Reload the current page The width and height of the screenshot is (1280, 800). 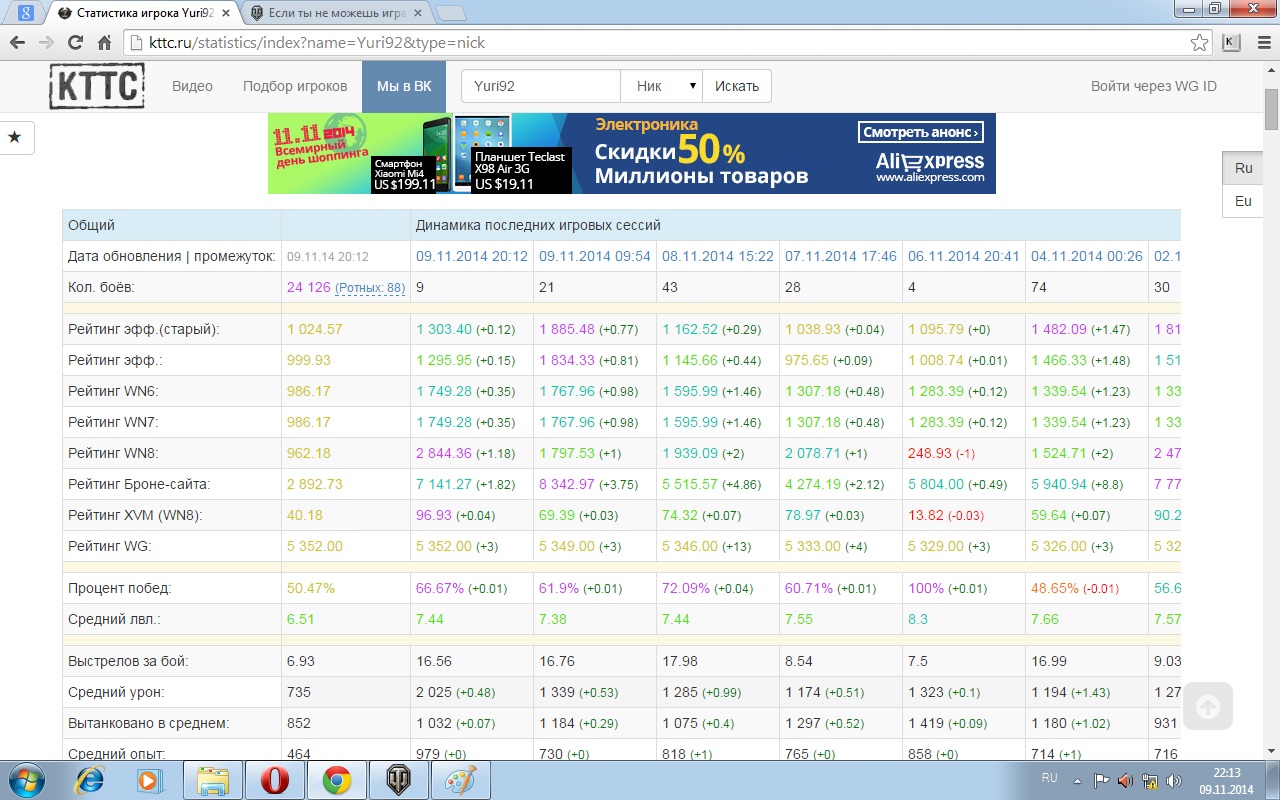click(75, 43)
